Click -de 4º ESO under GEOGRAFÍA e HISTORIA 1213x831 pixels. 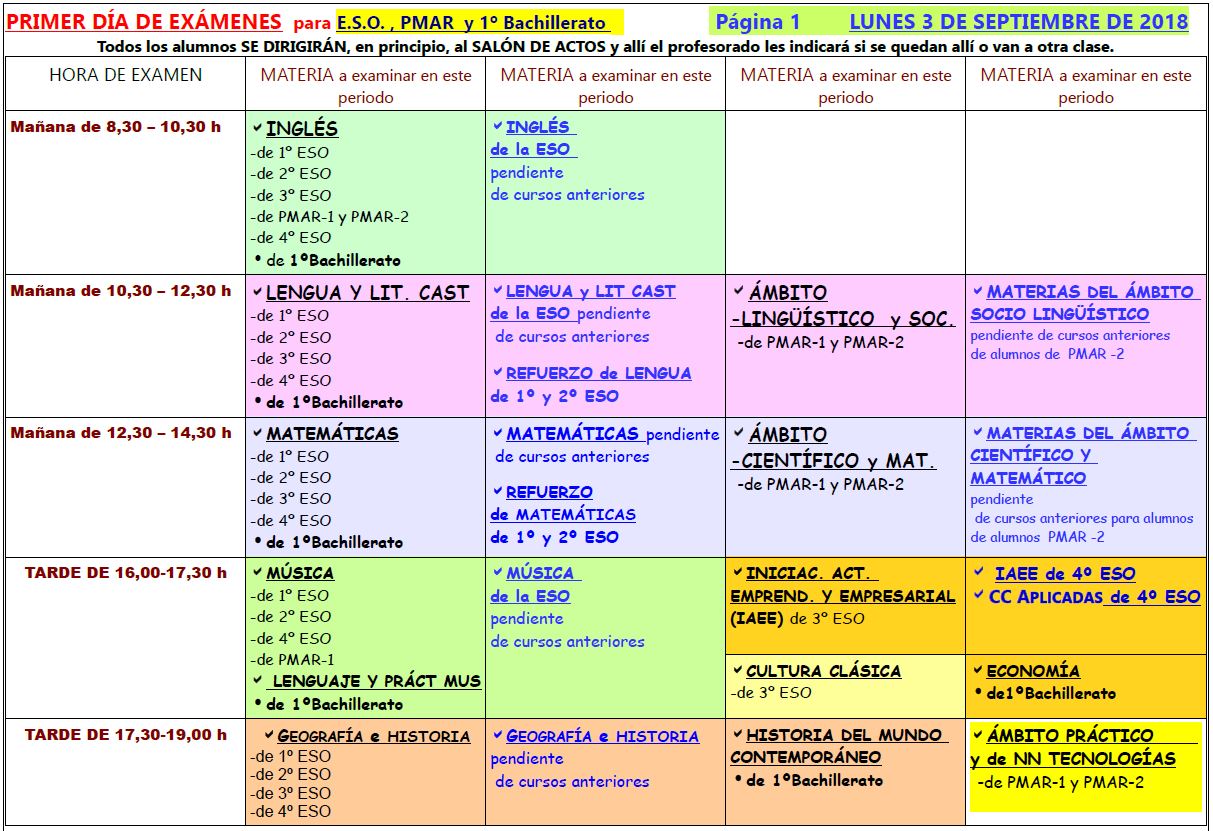tap(290, 811)
